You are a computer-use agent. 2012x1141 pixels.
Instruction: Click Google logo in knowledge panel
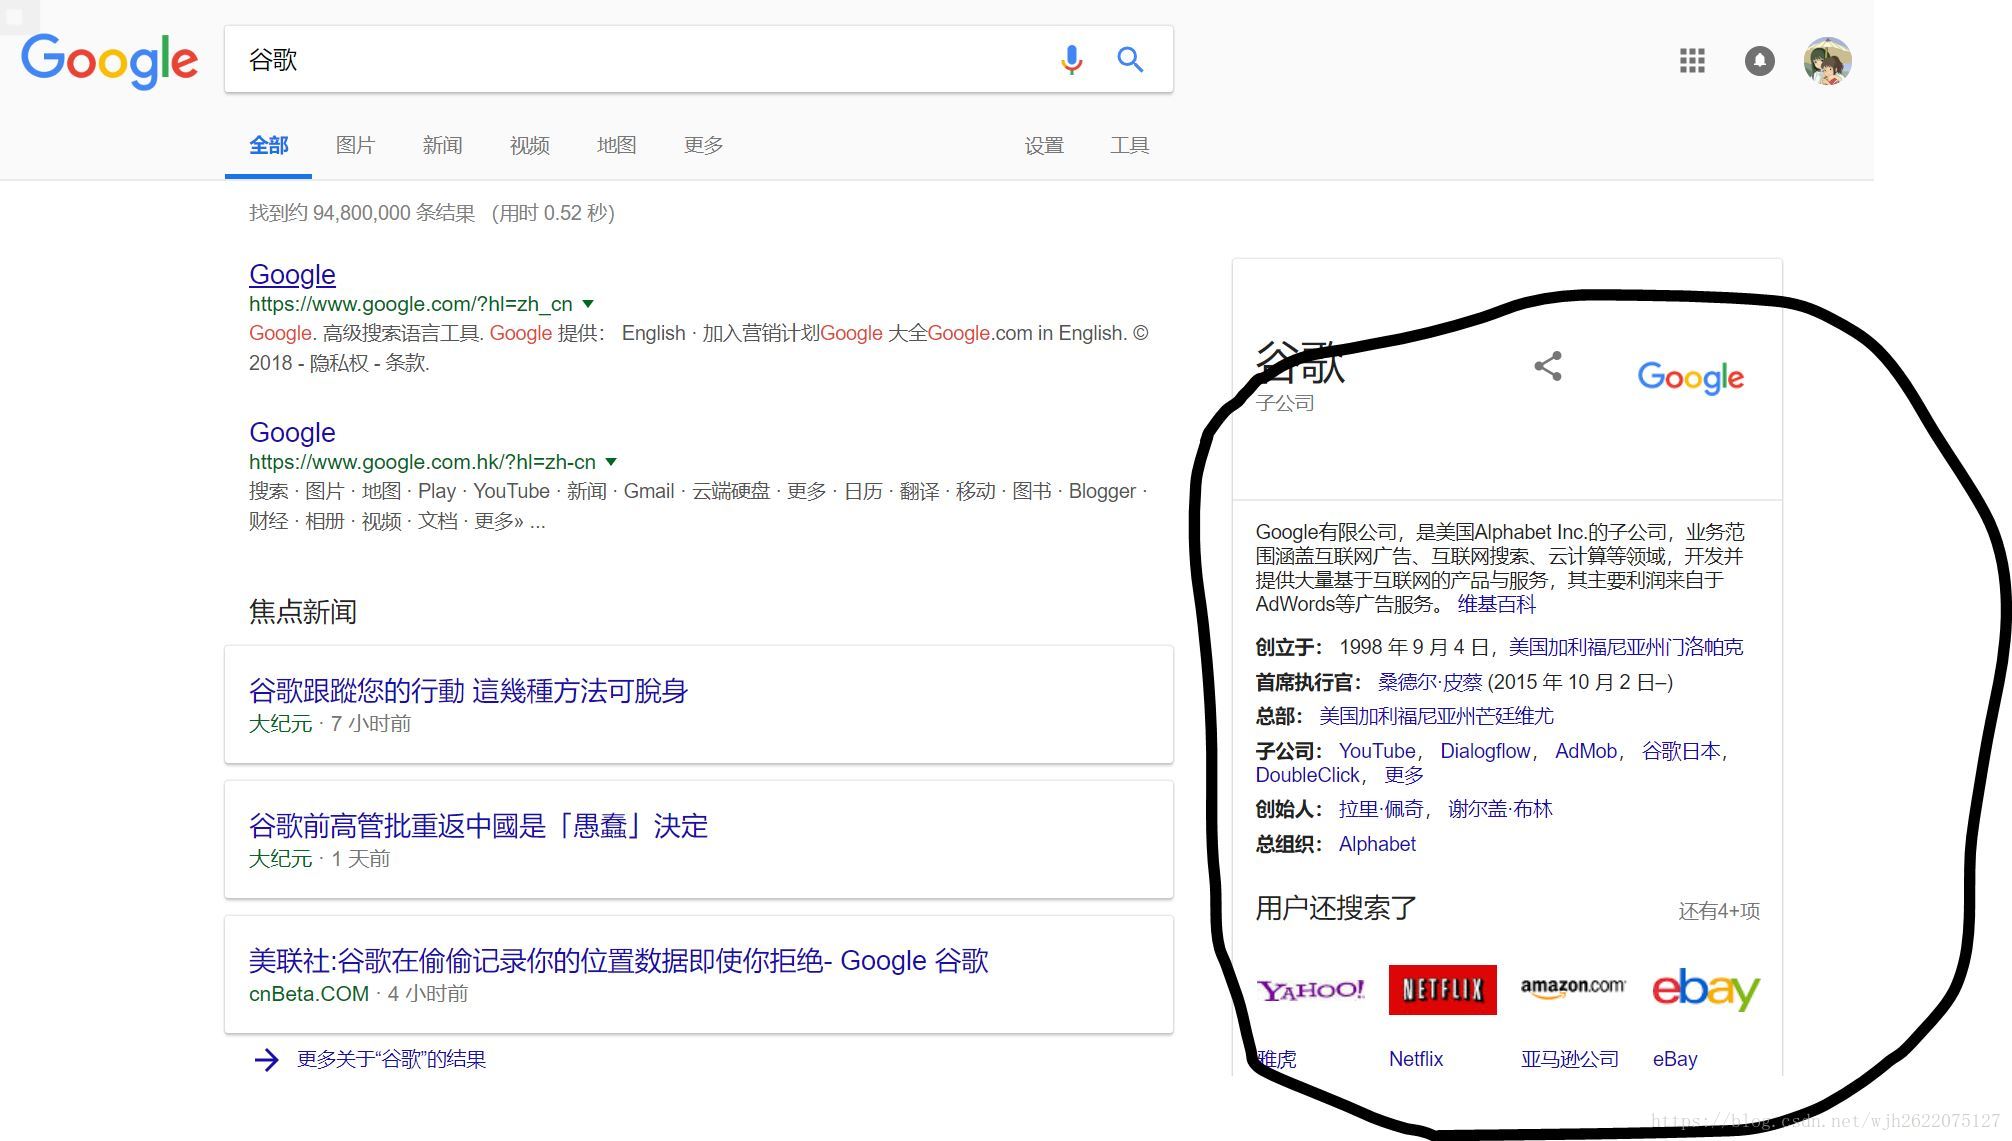pyautogui.click(x=1690, y=377)
